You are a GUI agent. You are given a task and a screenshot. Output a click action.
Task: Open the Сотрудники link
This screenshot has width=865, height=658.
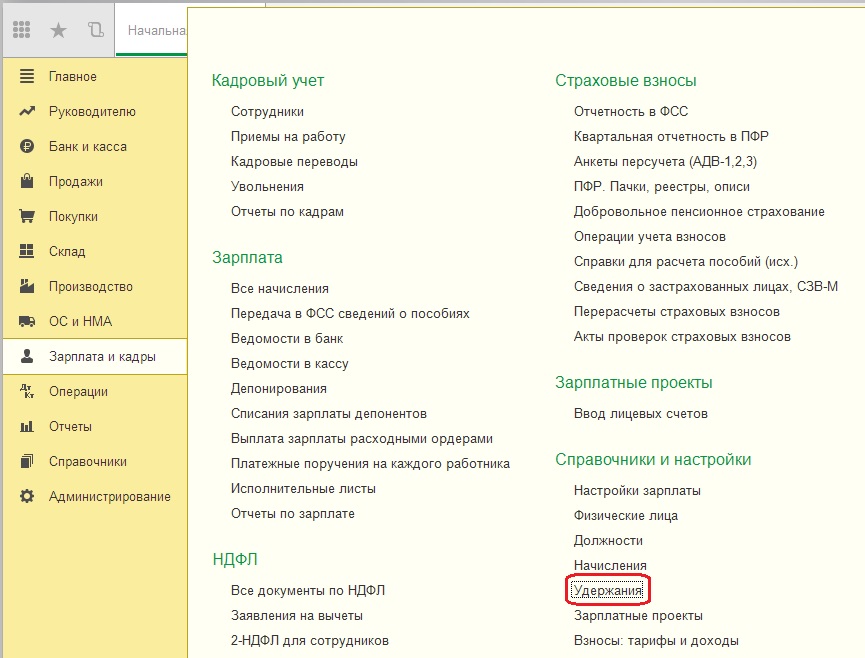point(267,111)
